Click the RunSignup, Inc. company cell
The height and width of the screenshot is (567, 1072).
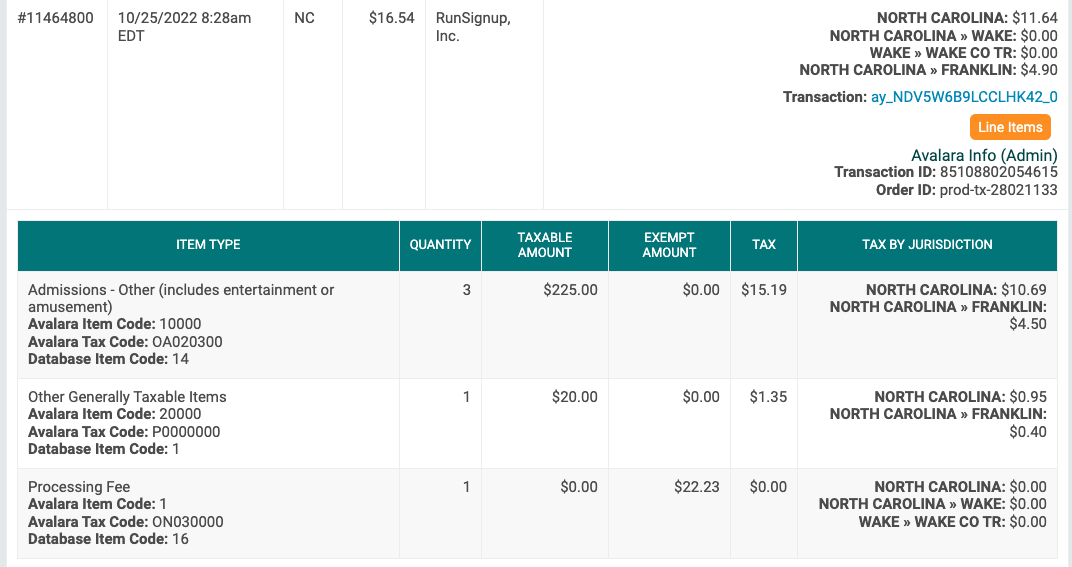click(x=473, y=27)
